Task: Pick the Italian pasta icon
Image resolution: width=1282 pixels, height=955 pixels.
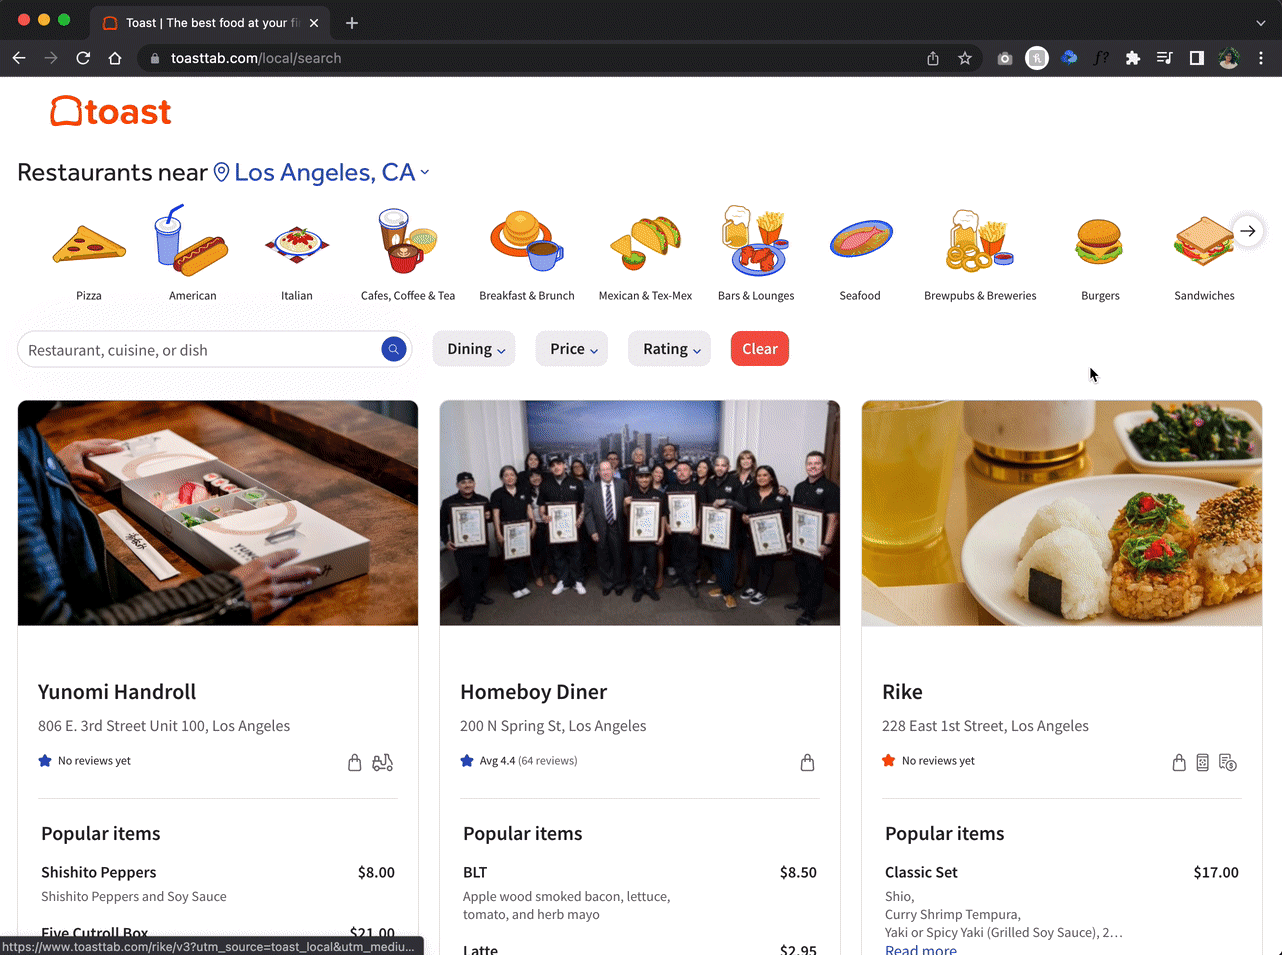Action: 297,245
